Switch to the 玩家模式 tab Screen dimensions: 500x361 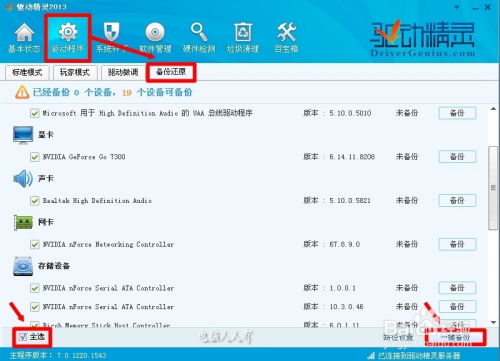pos(75,72)
